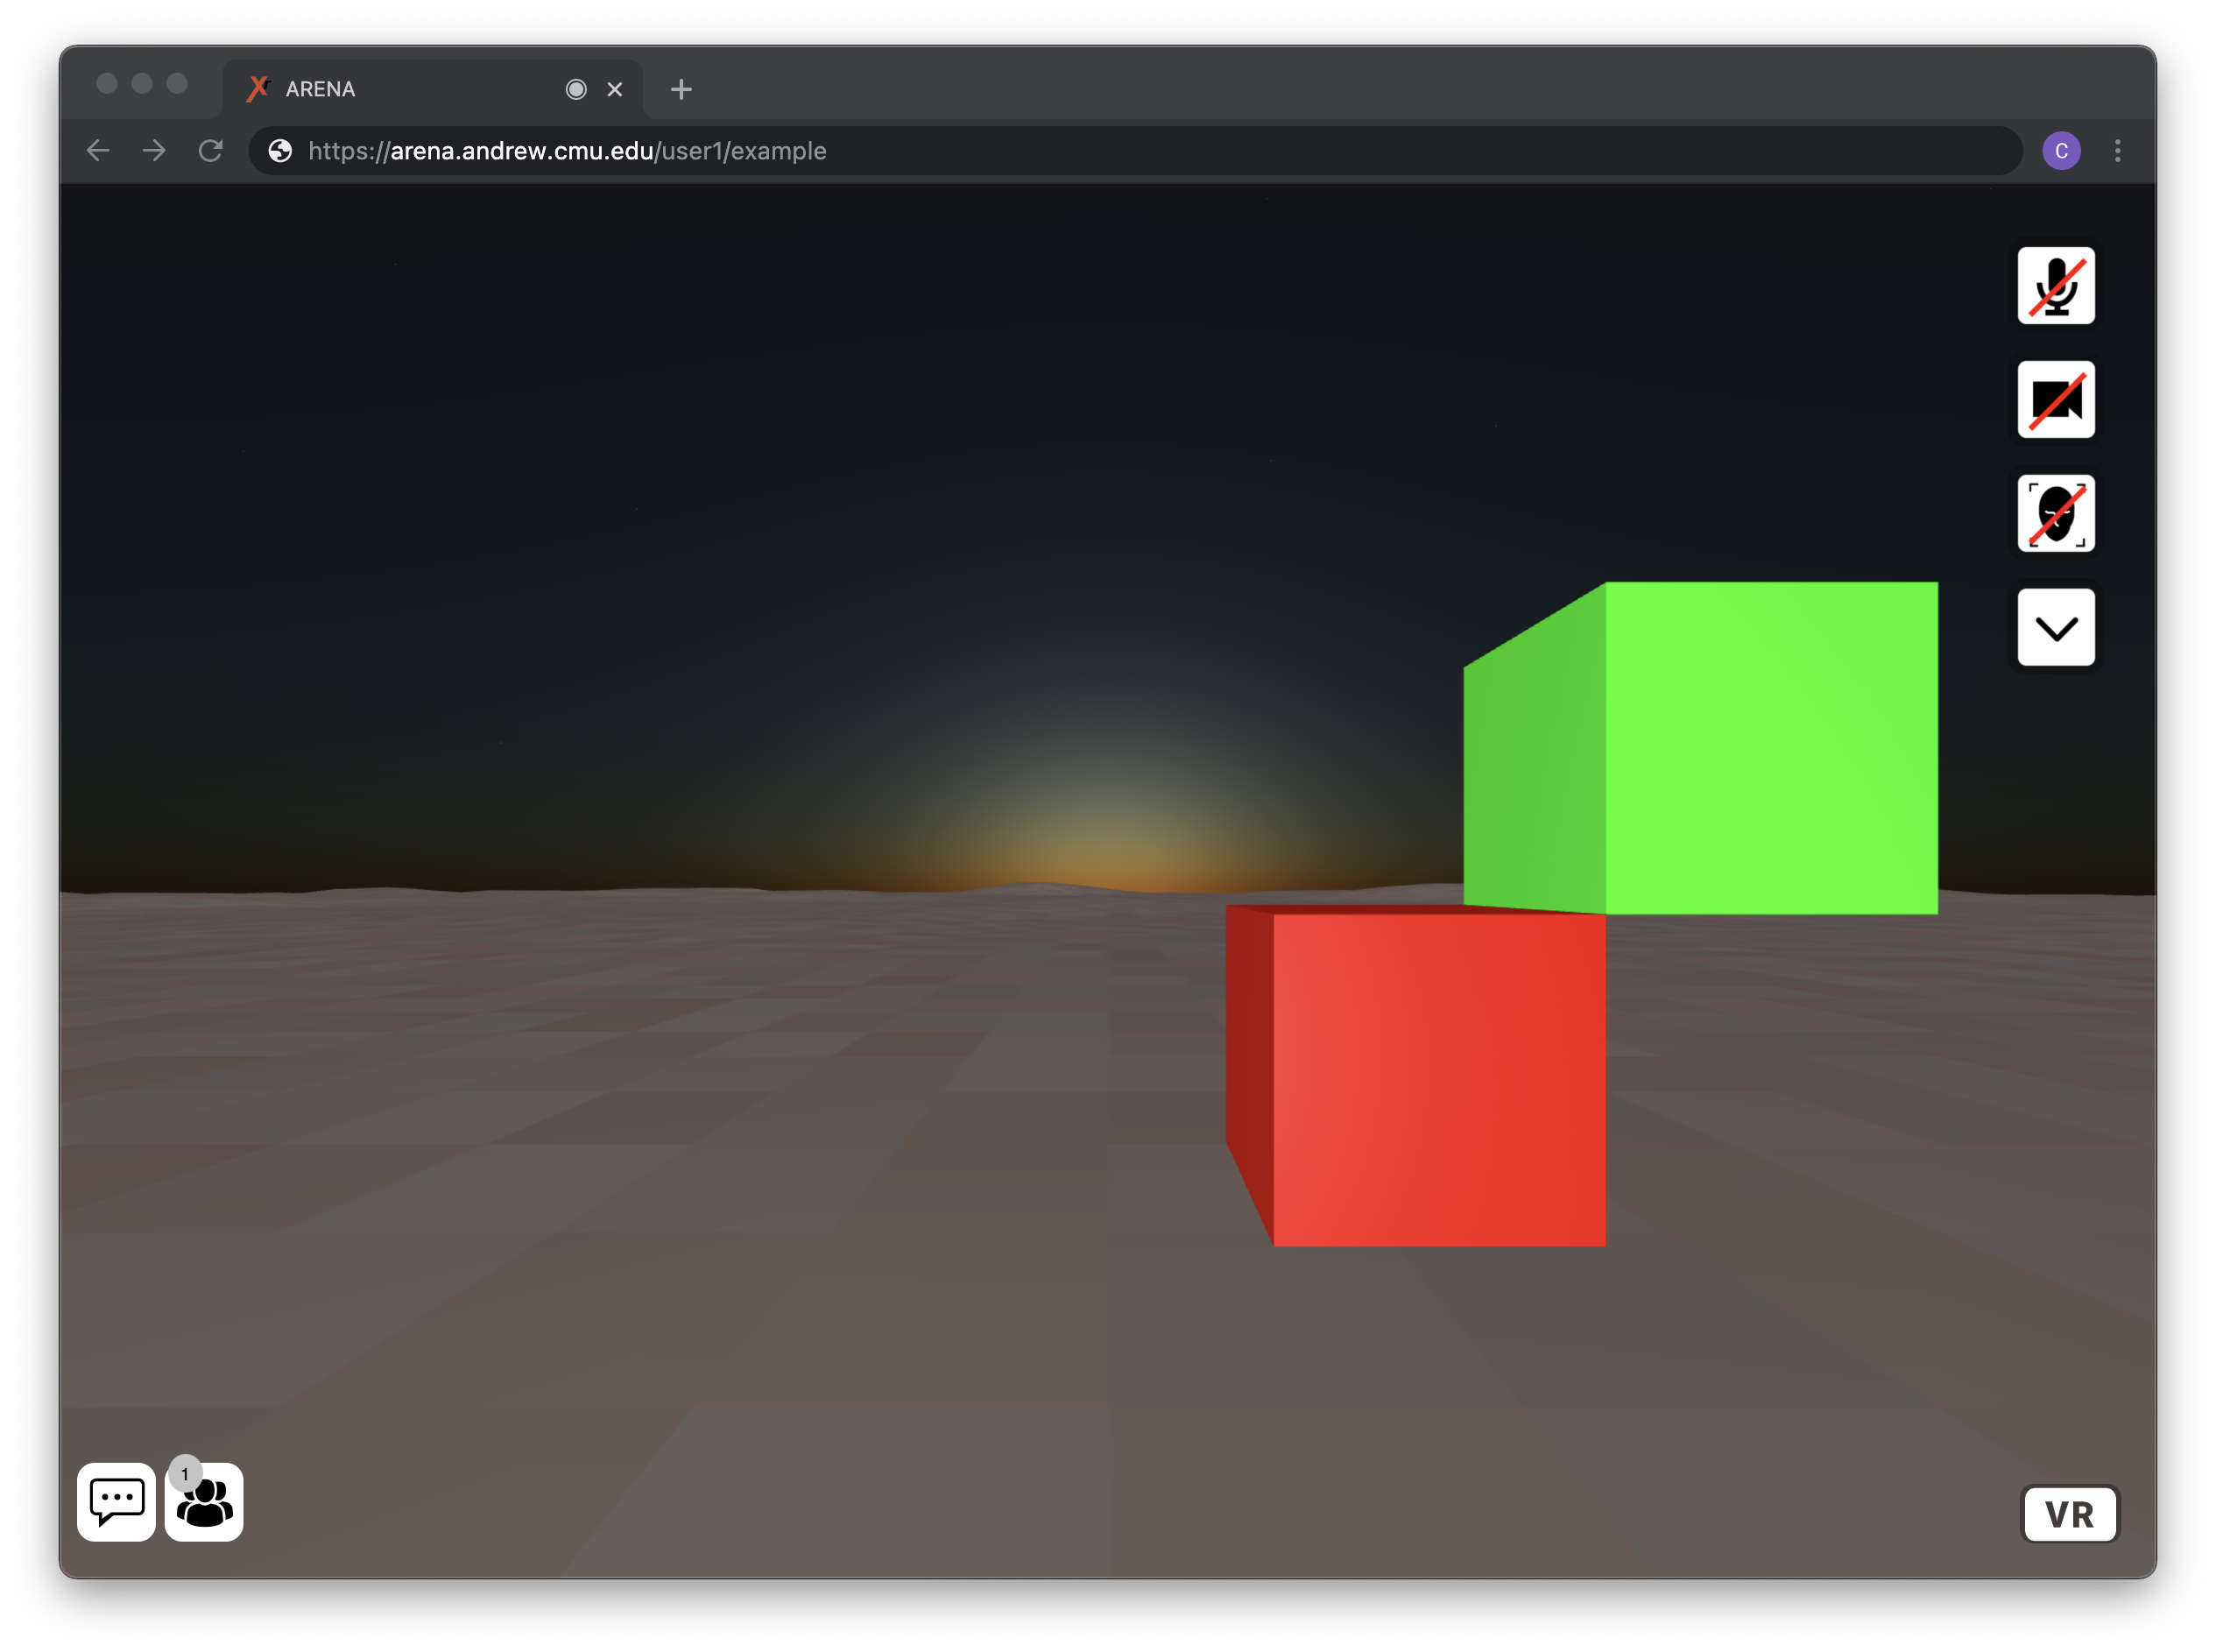This screenshot has width=2216, height=1652.
Task: Turn on the camera video
Action: pos(2055,400)
